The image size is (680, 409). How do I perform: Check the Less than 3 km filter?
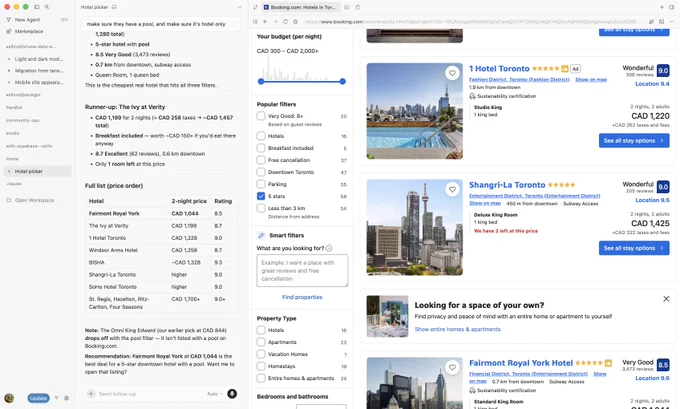(x=261, y=208)
